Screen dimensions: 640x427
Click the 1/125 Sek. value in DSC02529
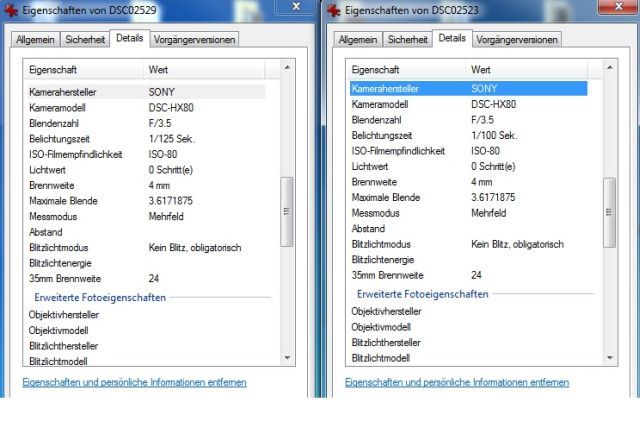172,139
